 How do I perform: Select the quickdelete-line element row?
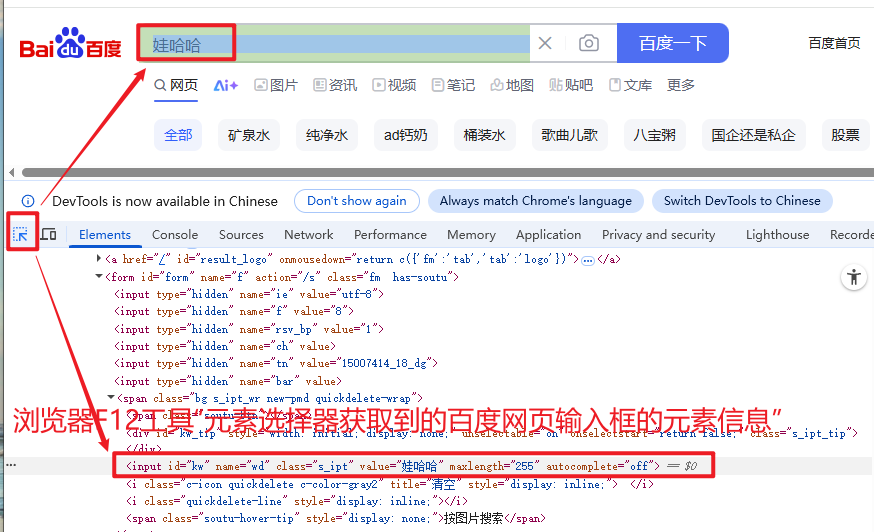(297, 501)
